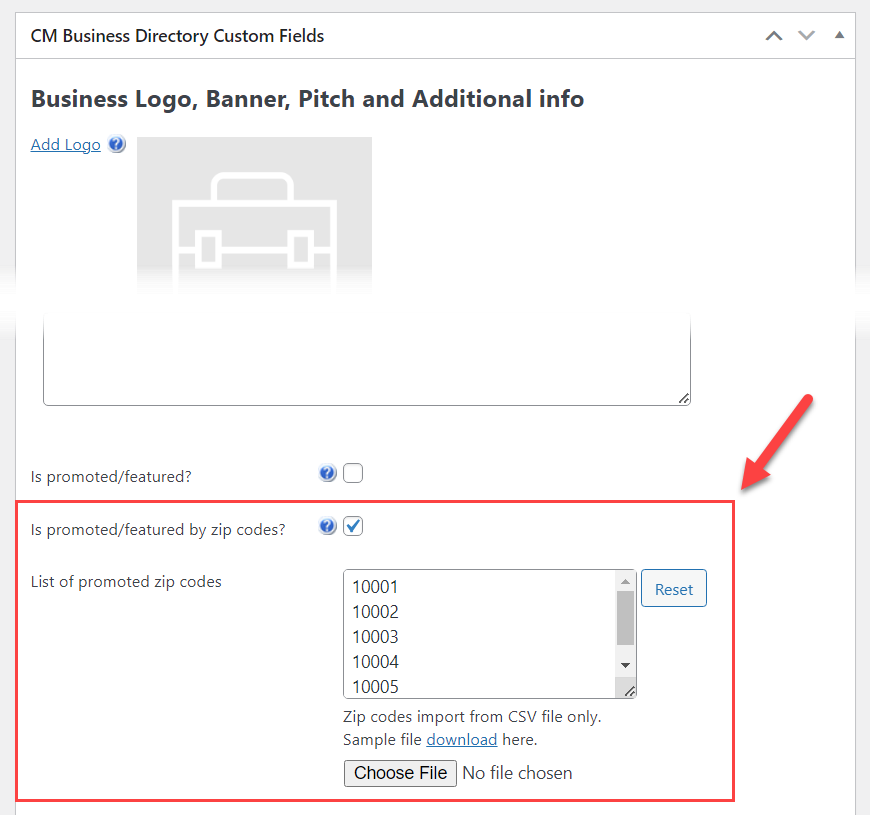Click help icon next to Is promoted/featured?
This screenshot has height=815, width=870.
point(327,473)
